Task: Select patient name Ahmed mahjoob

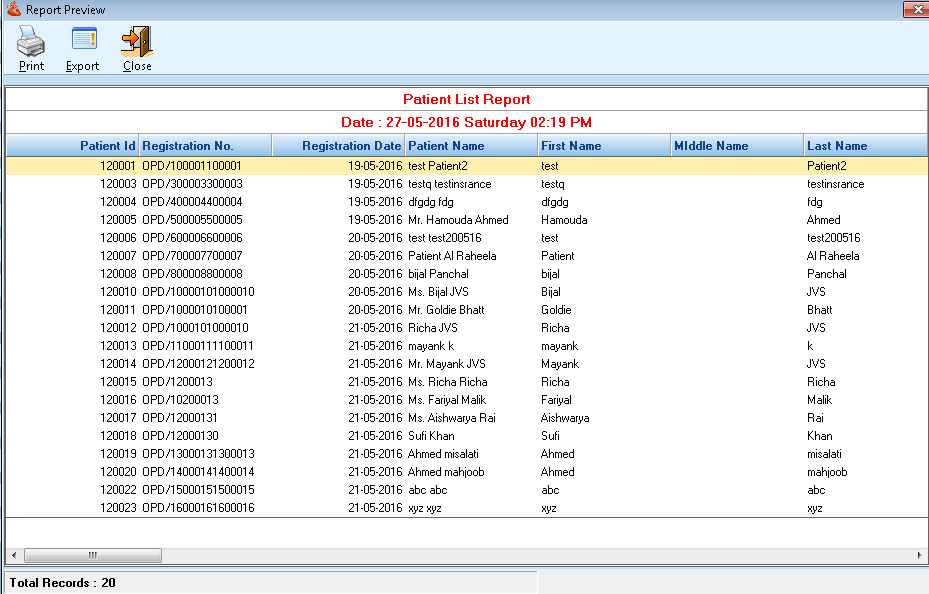Action: [x=446, y=472]
